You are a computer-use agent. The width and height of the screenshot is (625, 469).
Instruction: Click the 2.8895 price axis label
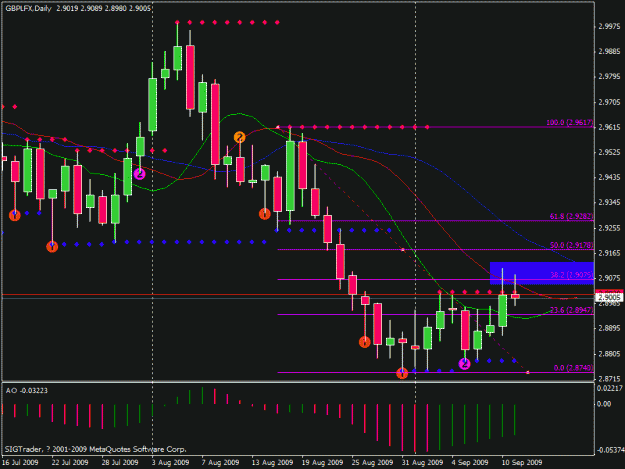(609, 328)
